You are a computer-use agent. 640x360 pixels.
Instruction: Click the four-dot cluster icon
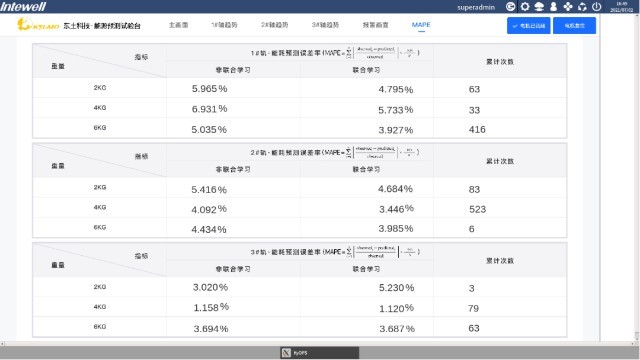568,7
